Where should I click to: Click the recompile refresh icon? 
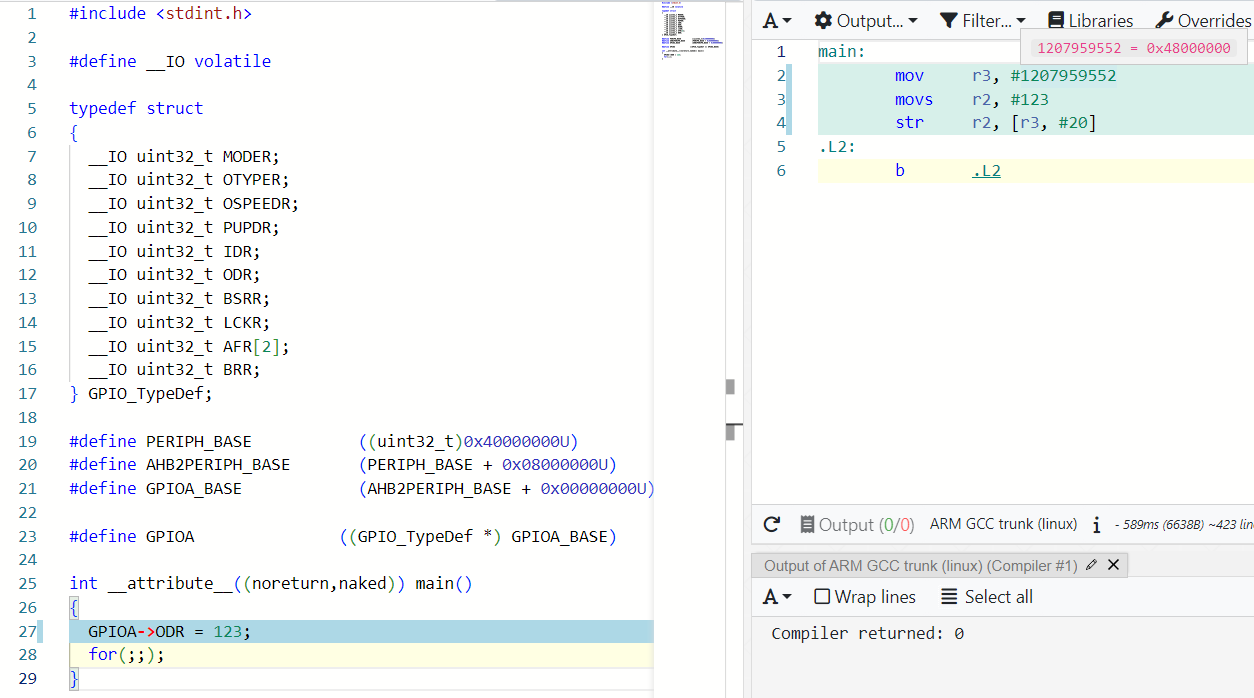pos(771,524)
